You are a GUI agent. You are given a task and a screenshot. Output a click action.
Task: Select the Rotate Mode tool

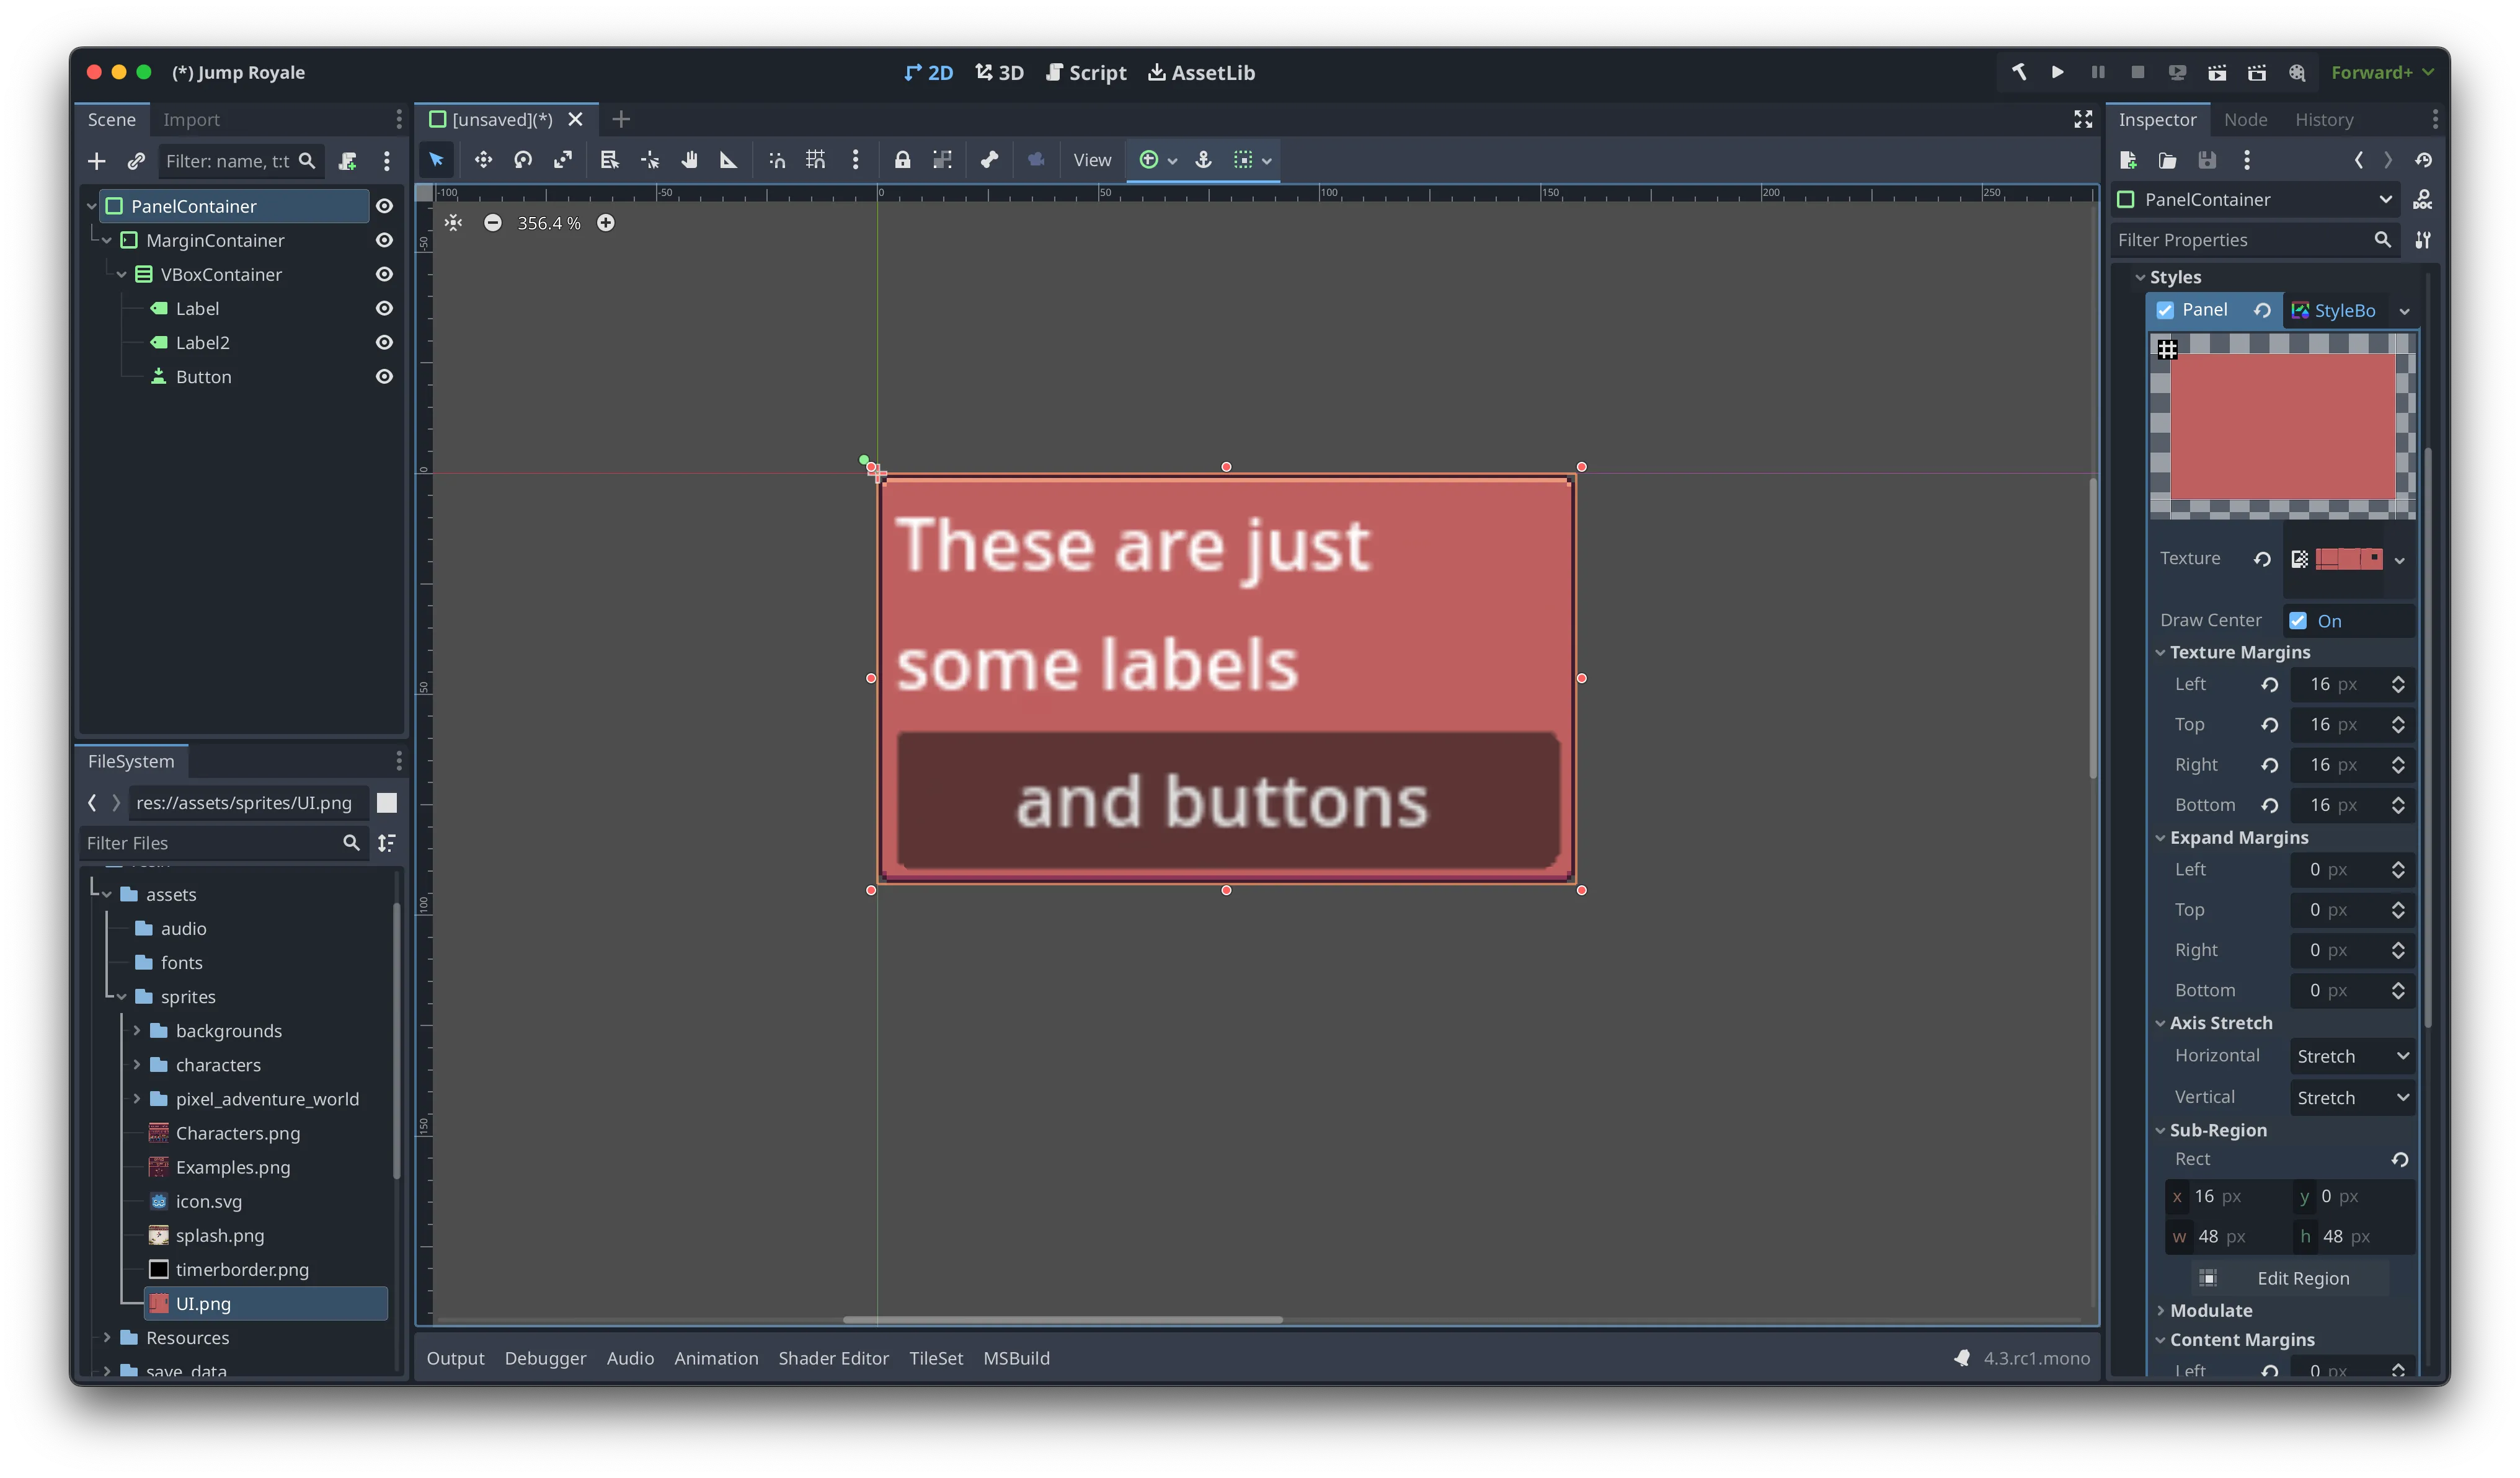pyautogui.click(x=523, y=160)
